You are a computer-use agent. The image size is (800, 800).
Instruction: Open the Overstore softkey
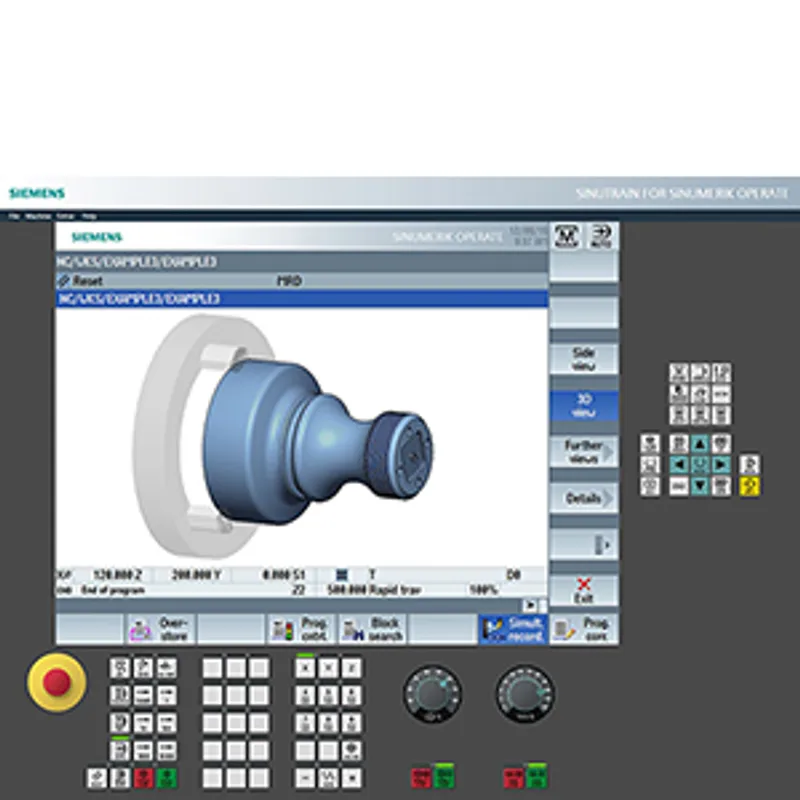point(160,629)
